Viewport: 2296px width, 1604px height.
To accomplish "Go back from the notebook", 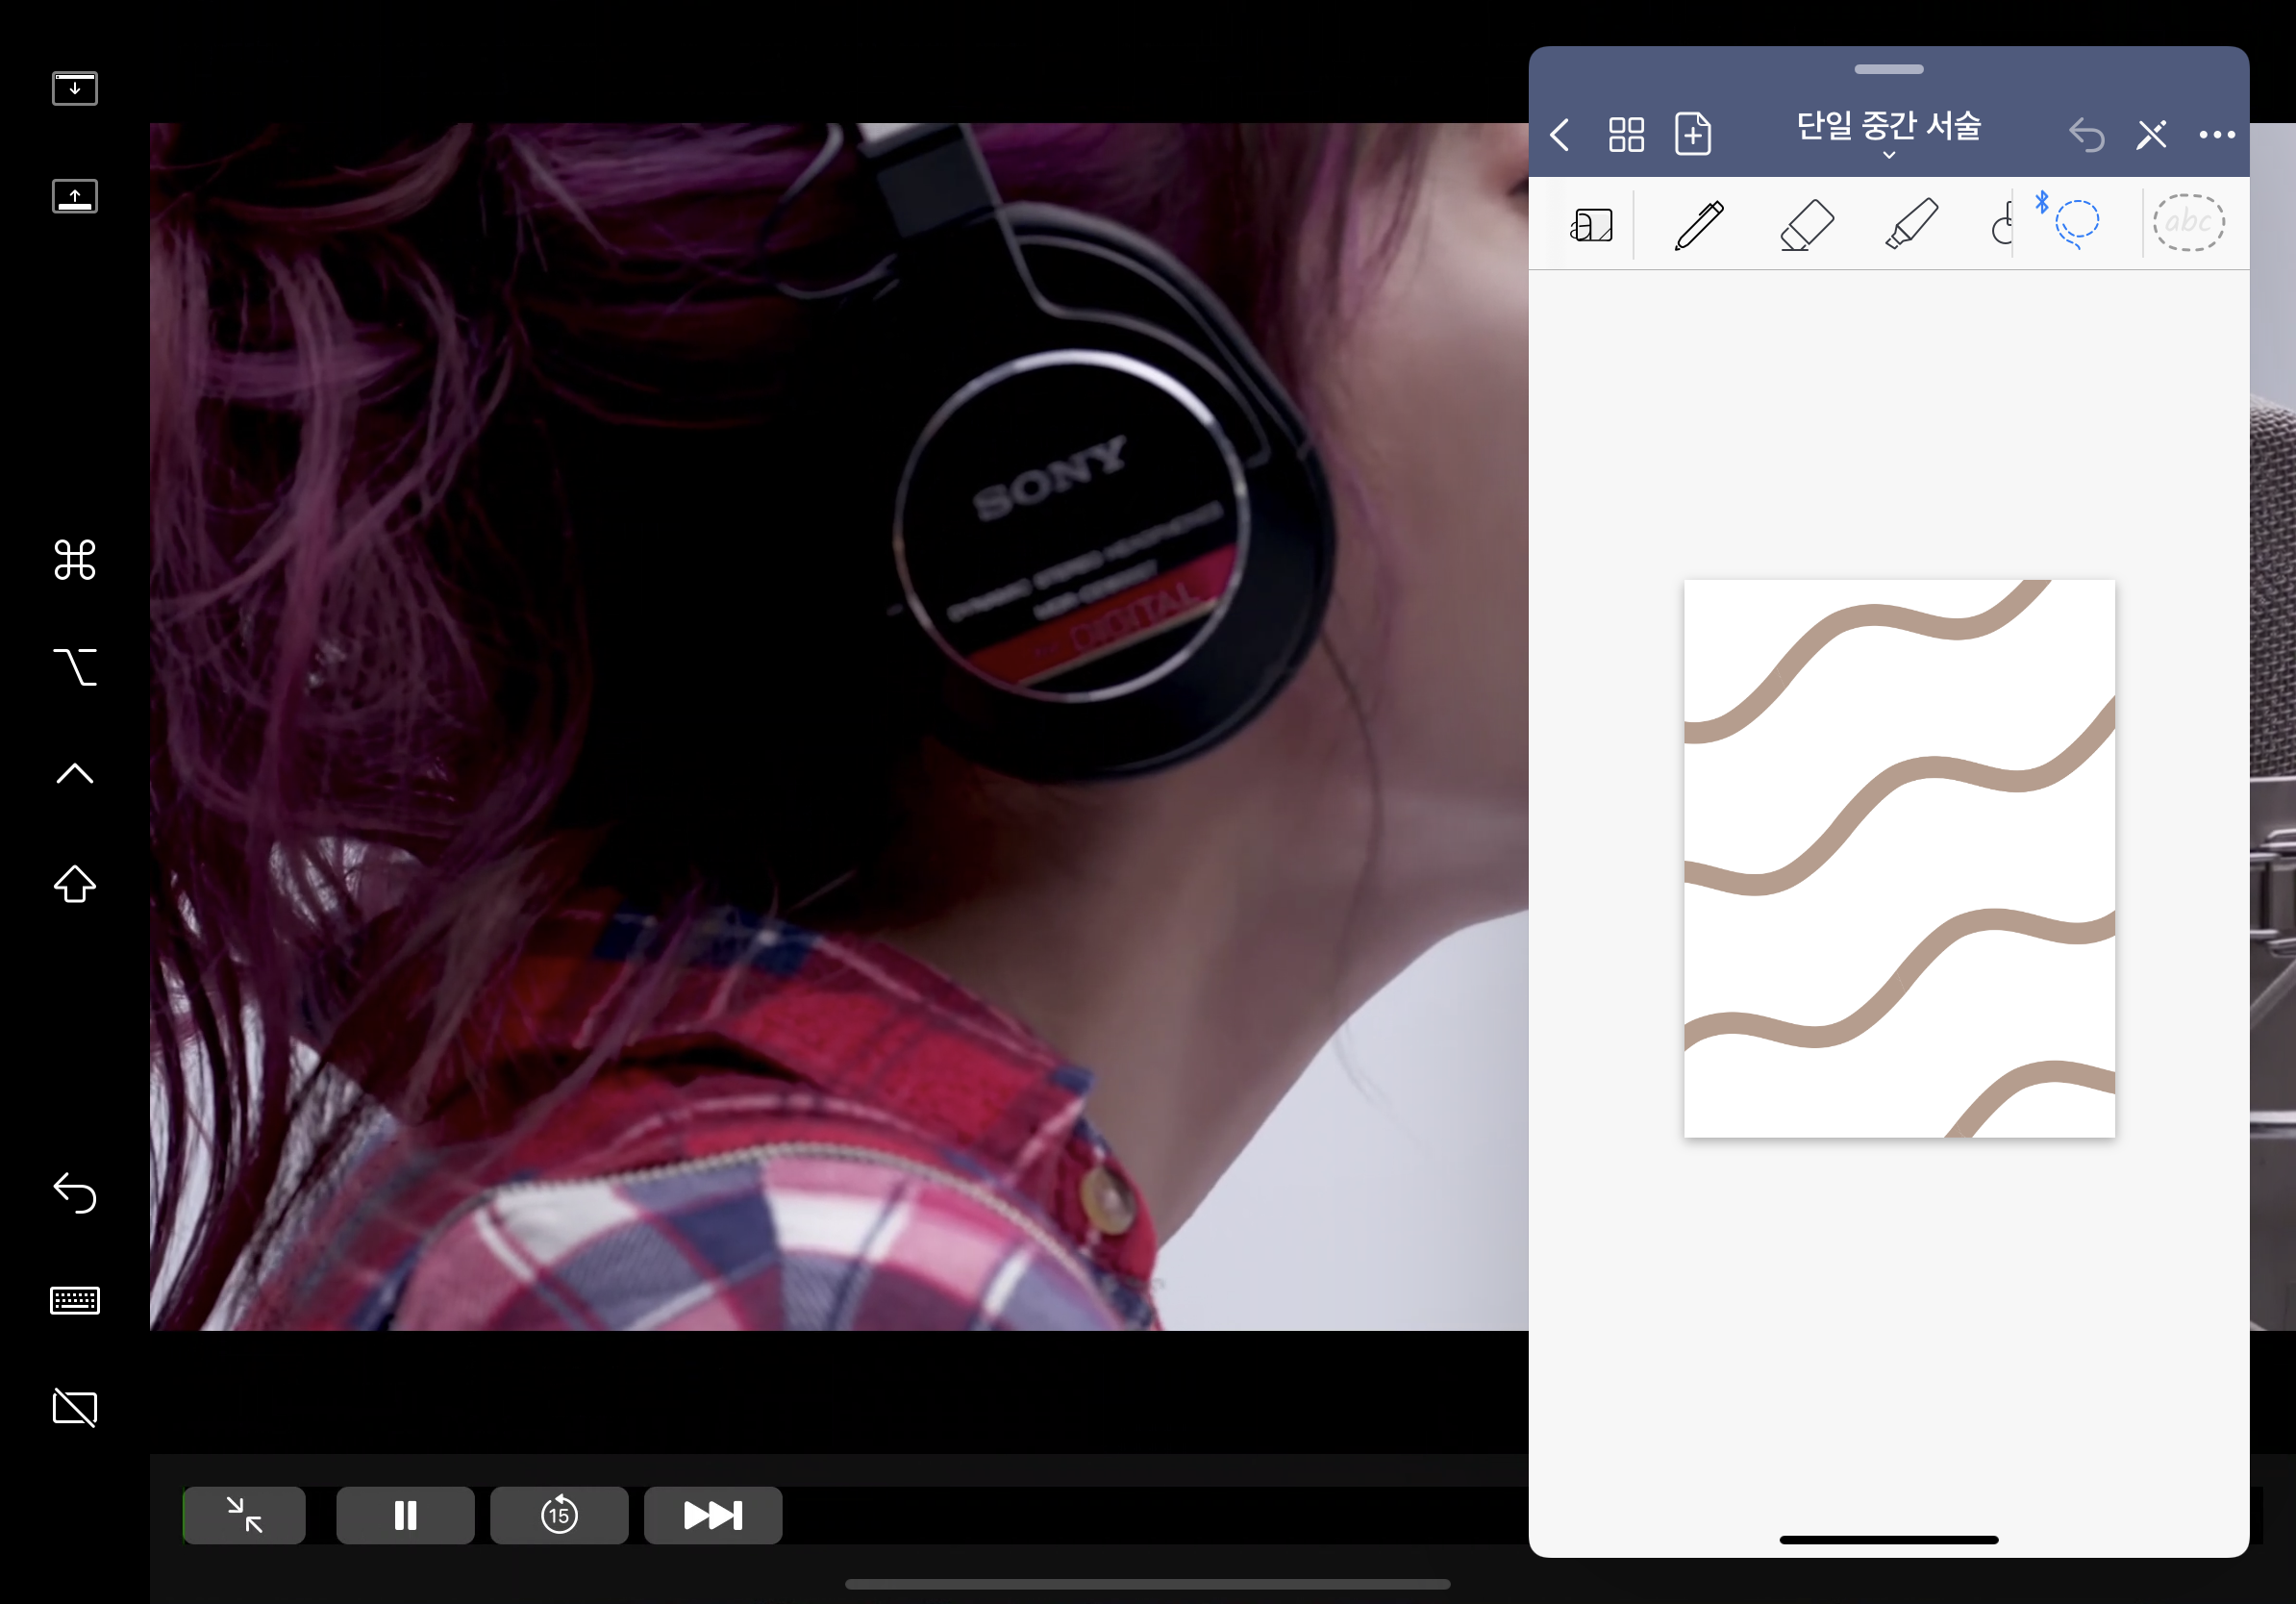I will point(1560,134).
